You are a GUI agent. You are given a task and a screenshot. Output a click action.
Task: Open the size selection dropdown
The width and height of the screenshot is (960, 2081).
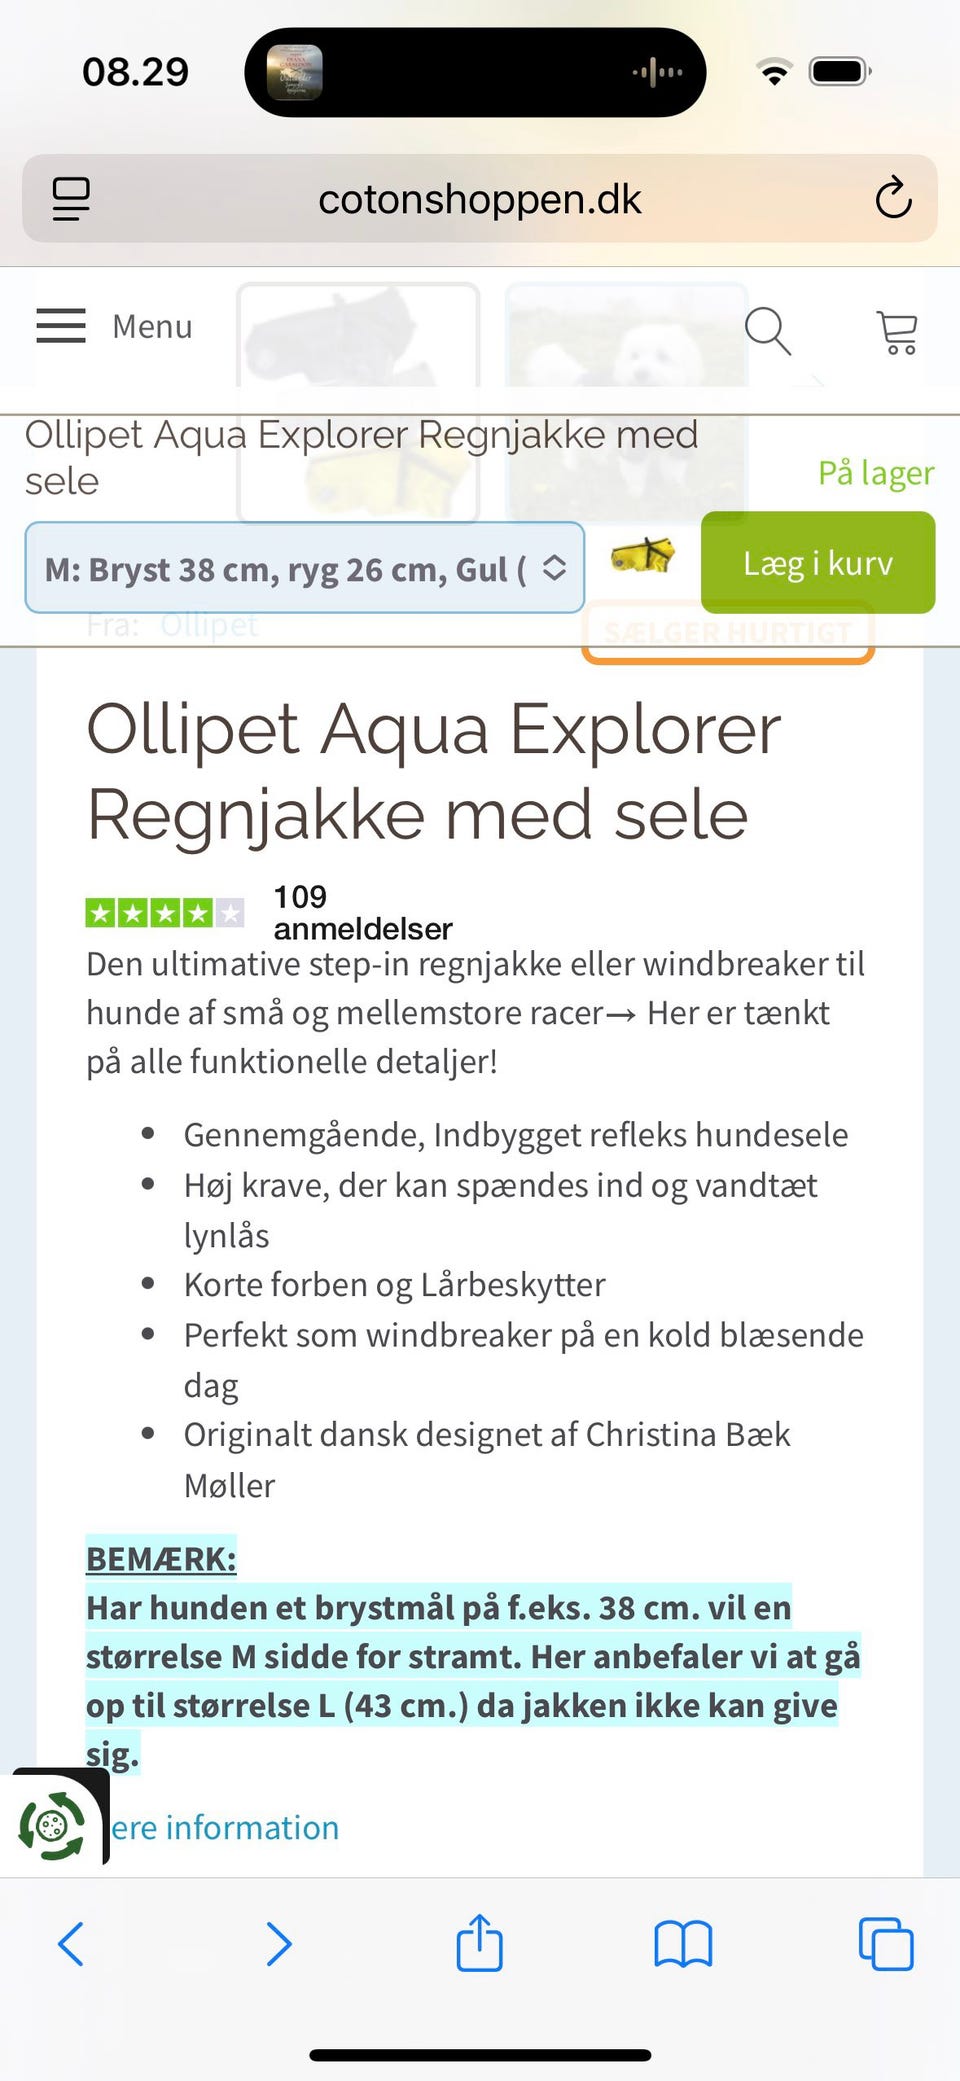305,568
